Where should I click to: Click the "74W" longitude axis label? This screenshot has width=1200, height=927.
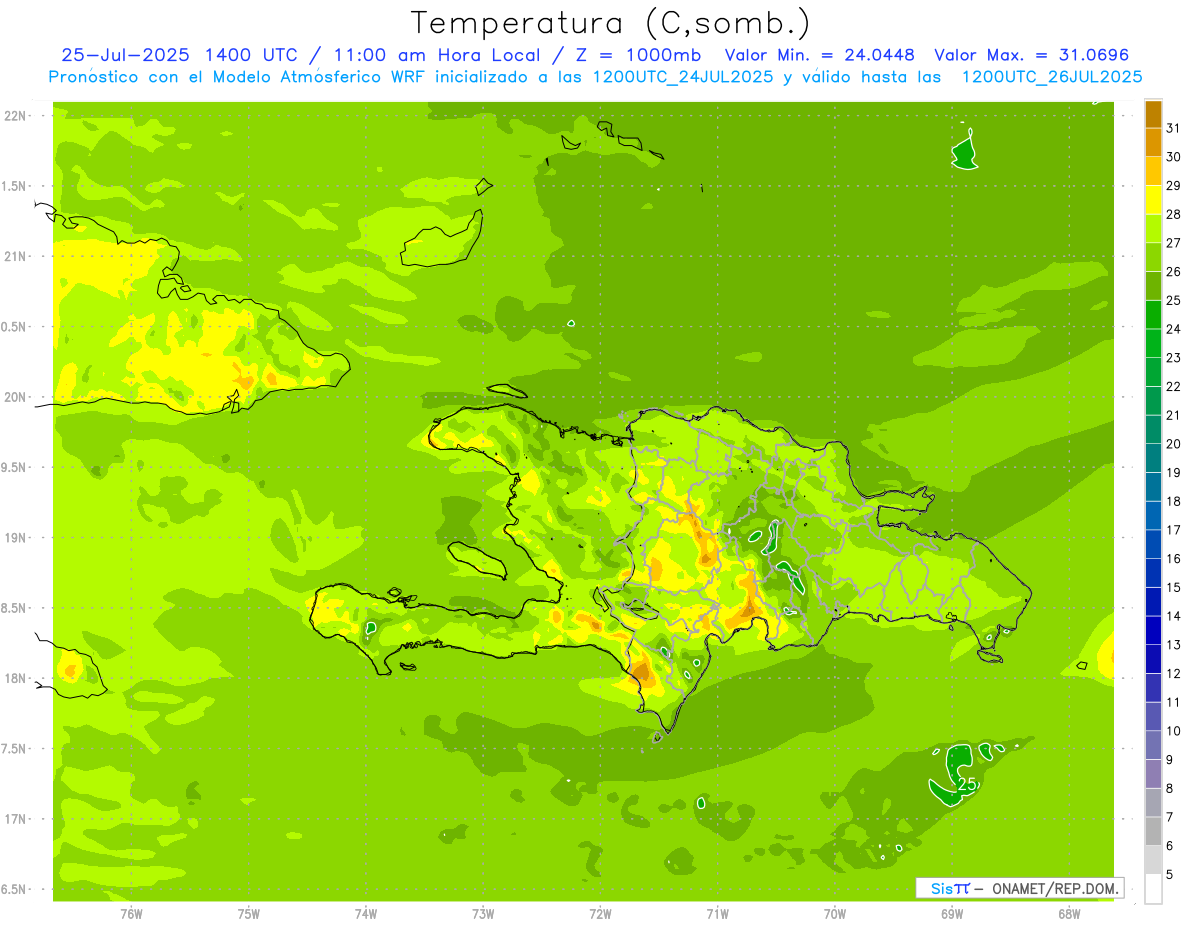click(x=366, y=914)
